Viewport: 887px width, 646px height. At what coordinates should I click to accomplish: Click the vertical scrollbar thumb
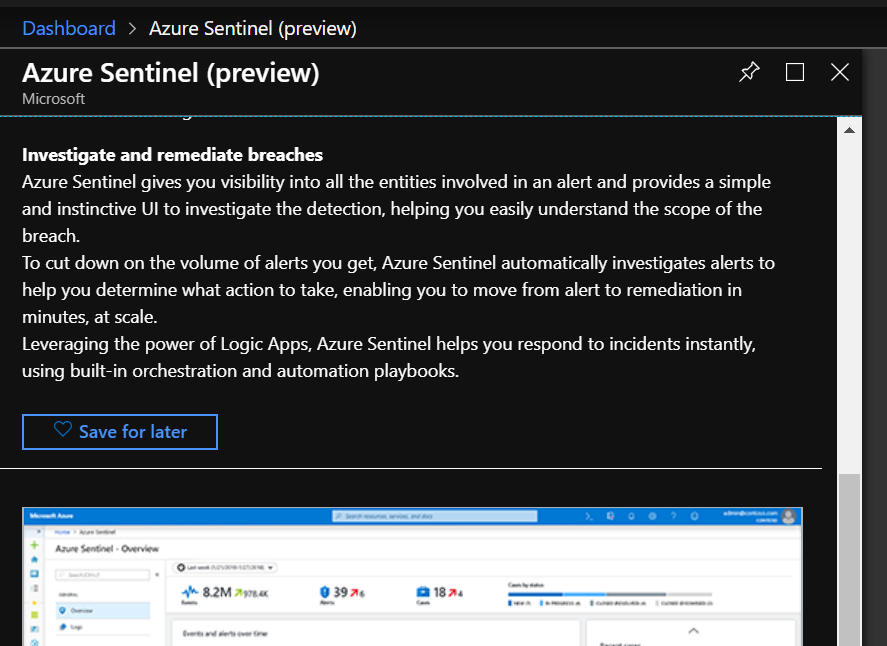point(849,560)
